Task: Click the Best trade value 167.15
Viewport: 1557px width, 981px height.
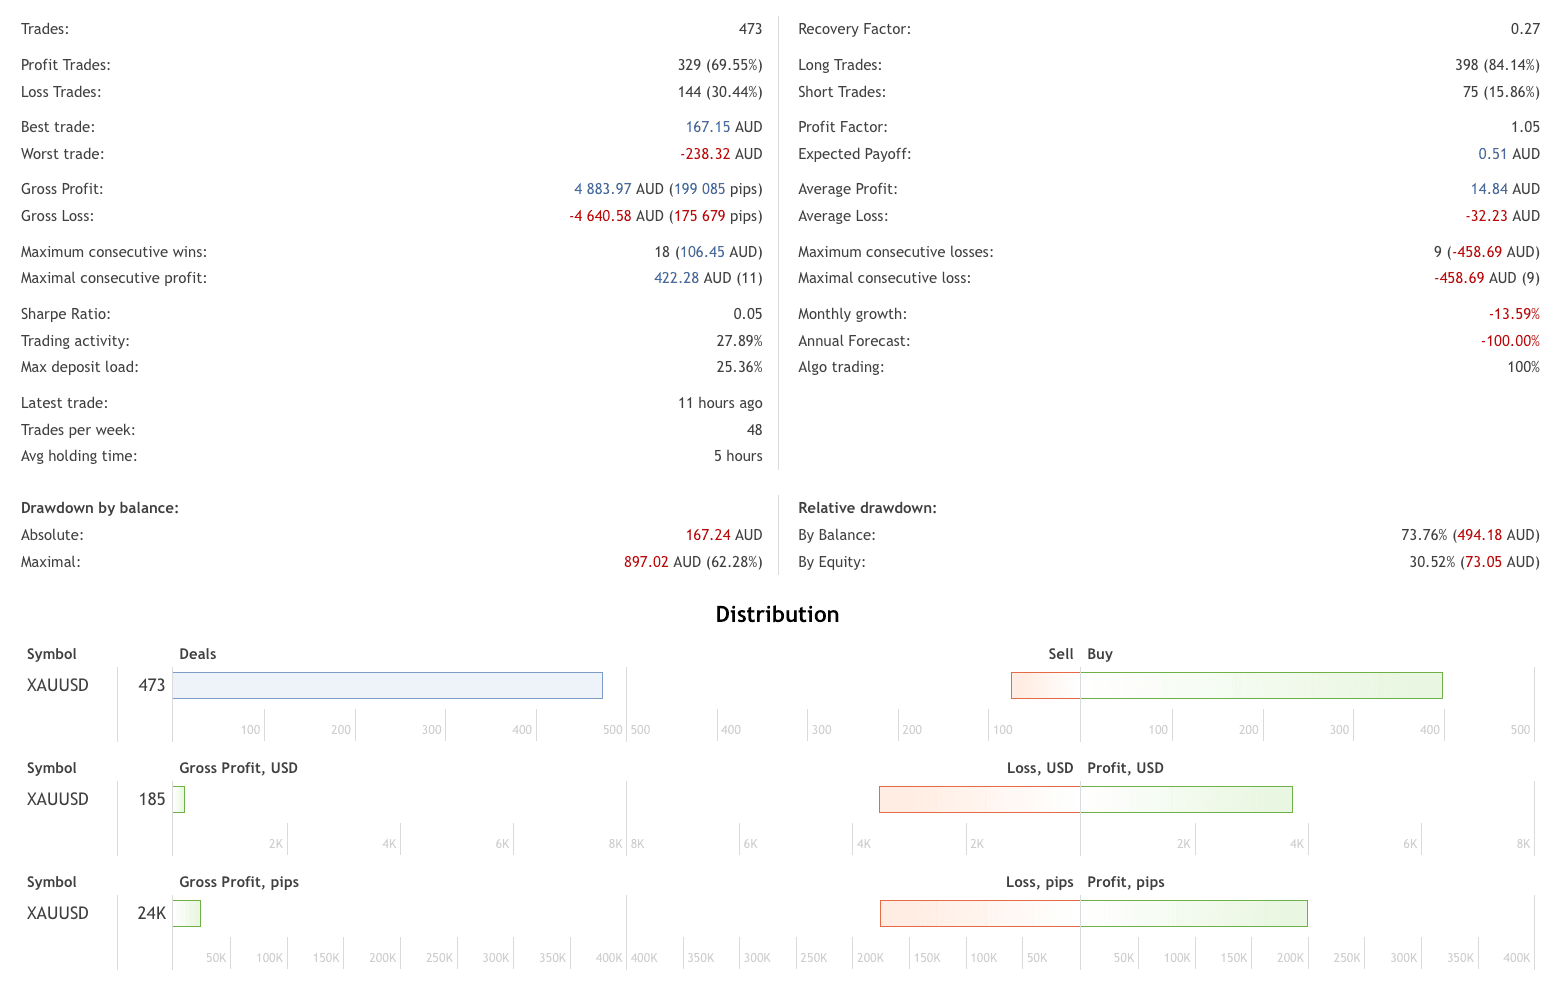Action: [708, 127]
